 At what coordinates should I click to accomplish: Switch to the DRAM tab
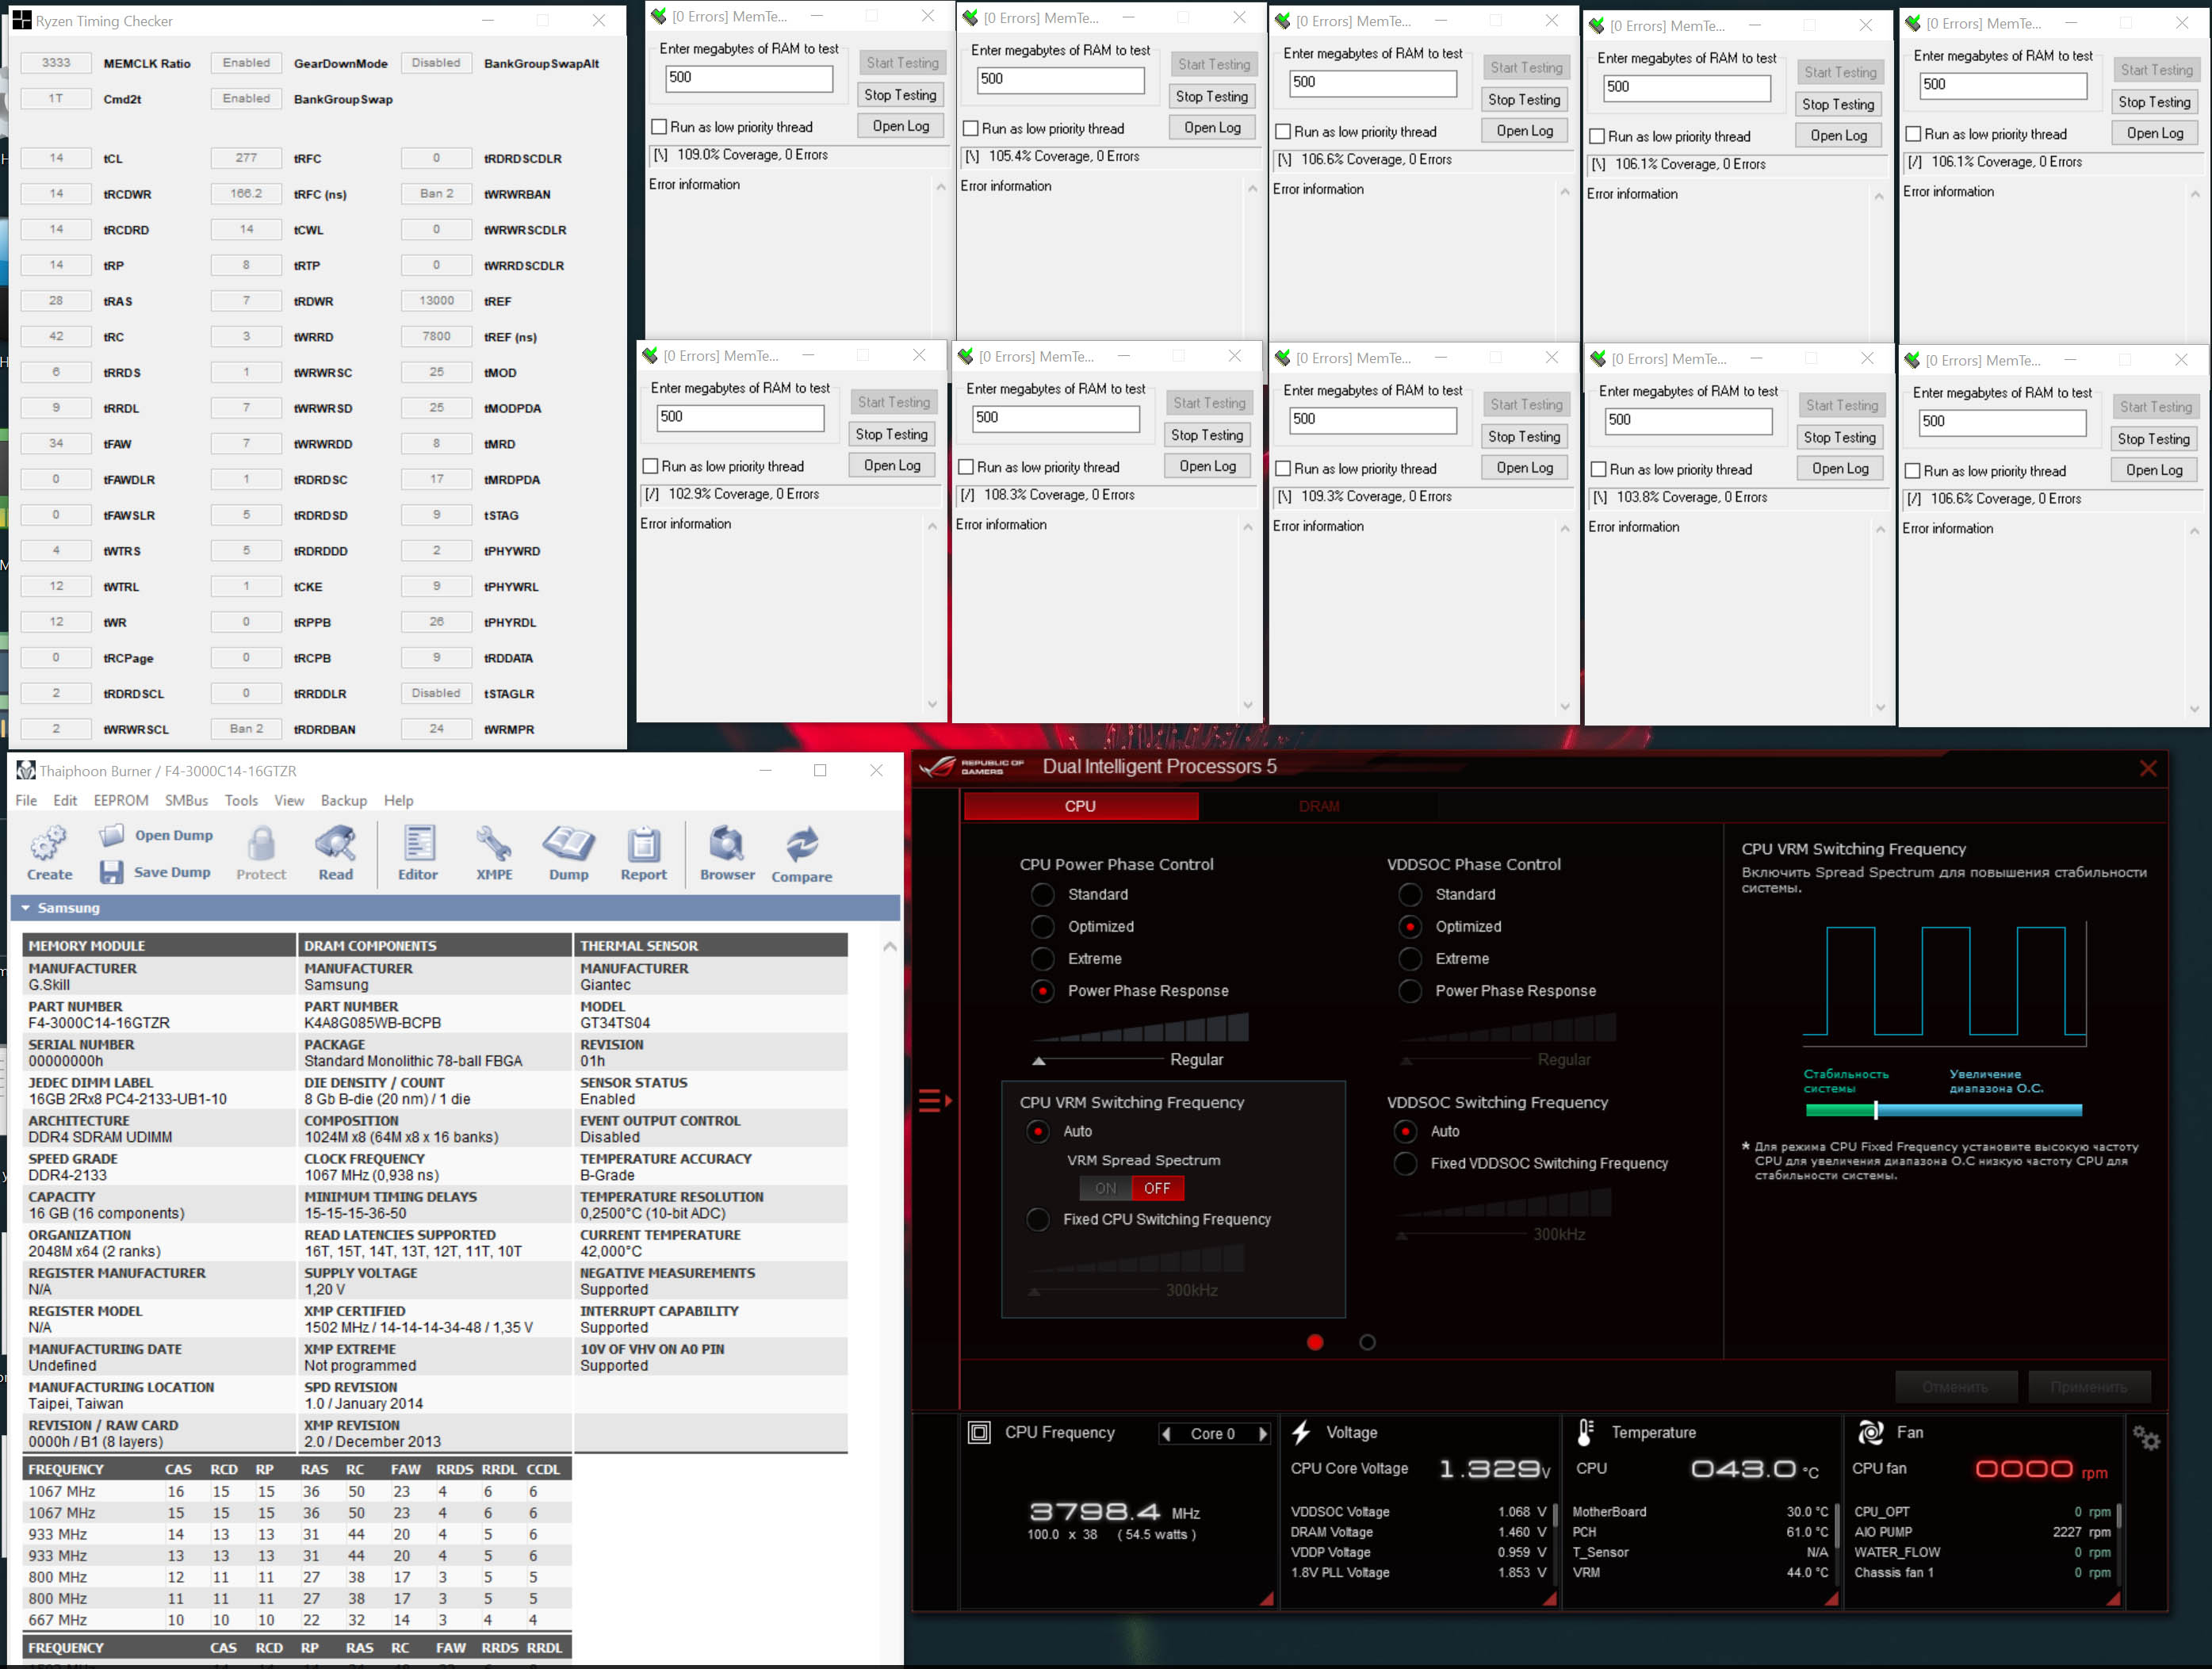coord(1318,806)
